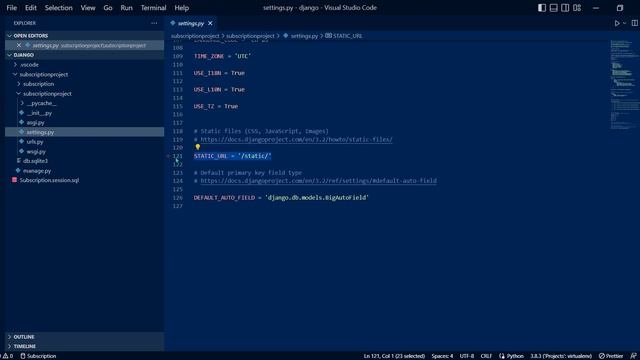Viewport: 640px width, 360px height.
Task: Change UTF-8 file encoding
Action: 467,356
